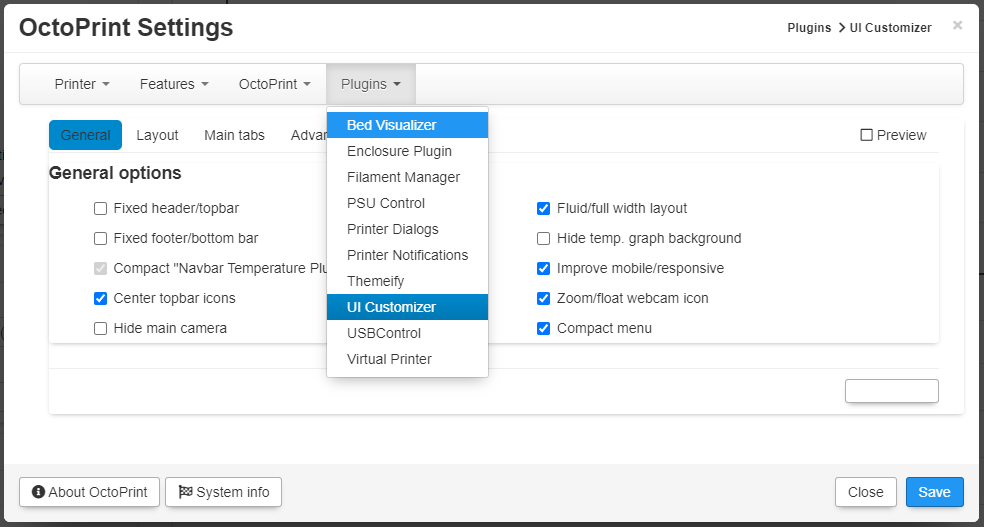Open Filament Manager plugin settings

407,178
